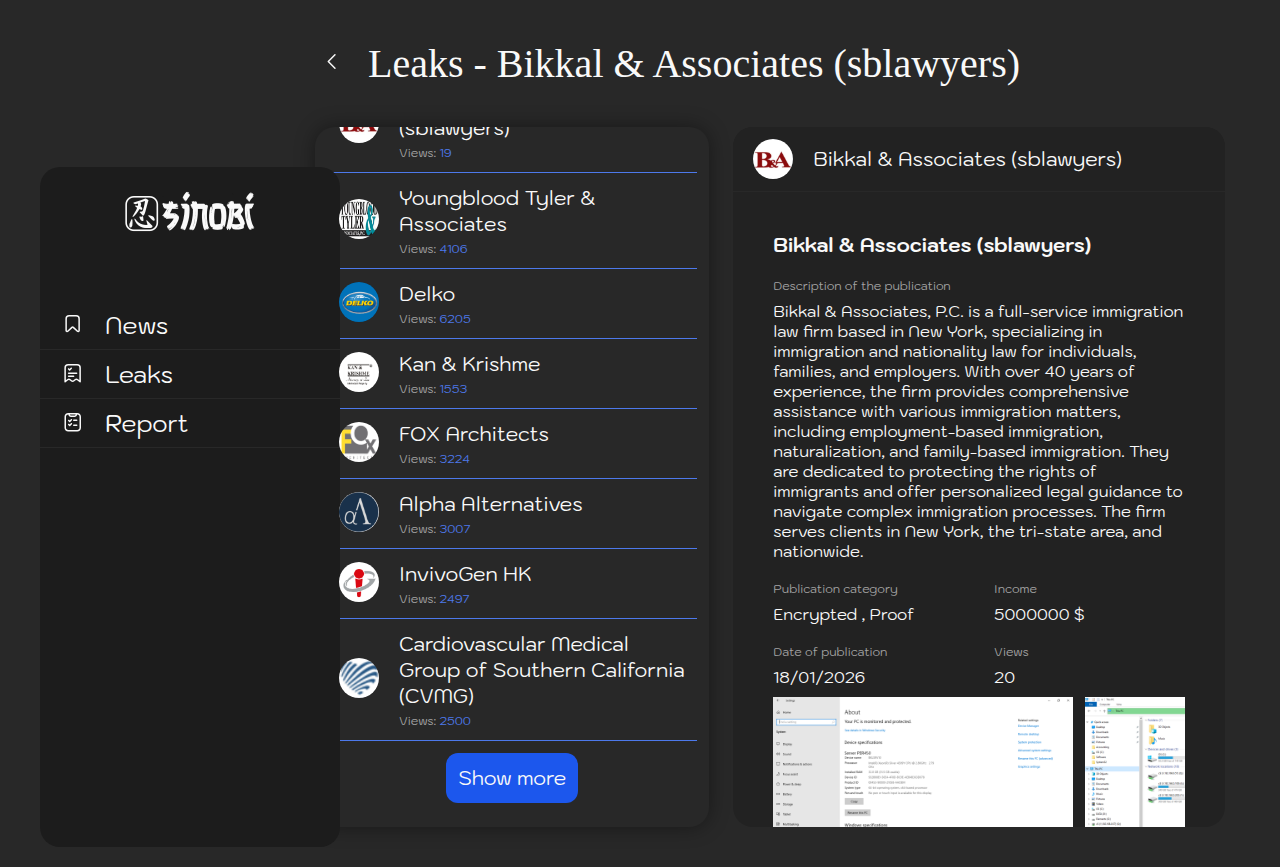
Task: Open the Report menu item
Action: tap(146, 424)
